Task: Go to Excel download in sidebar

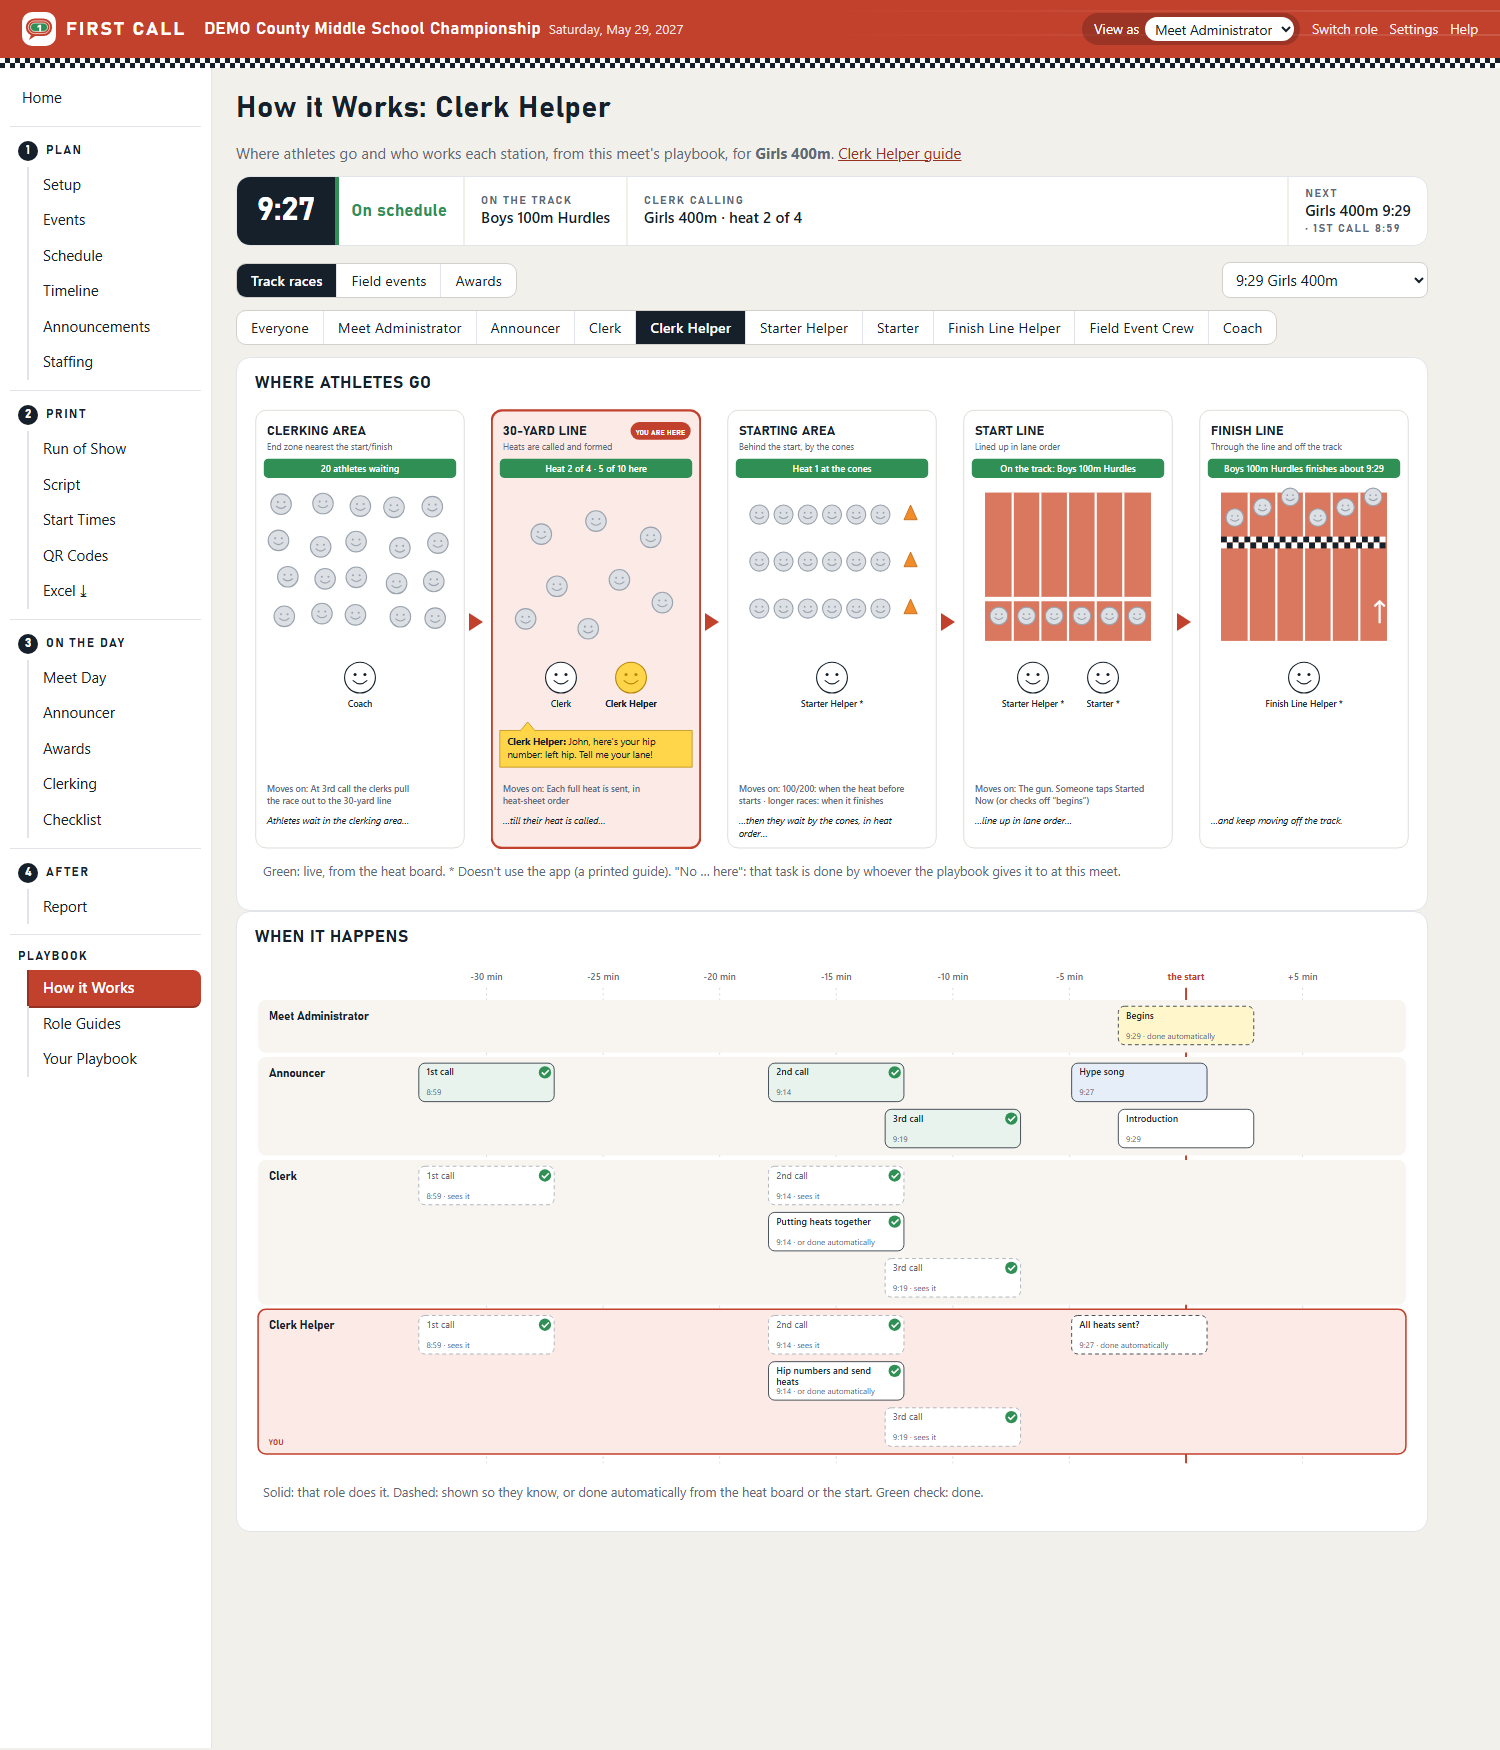Action: [65, 591]
